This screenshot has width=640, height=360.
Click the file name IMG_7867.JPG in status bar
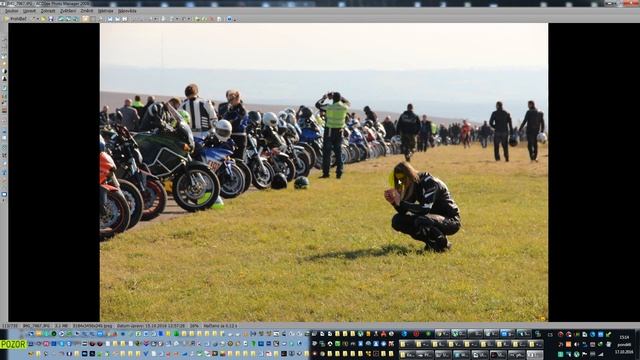[36, 326]
